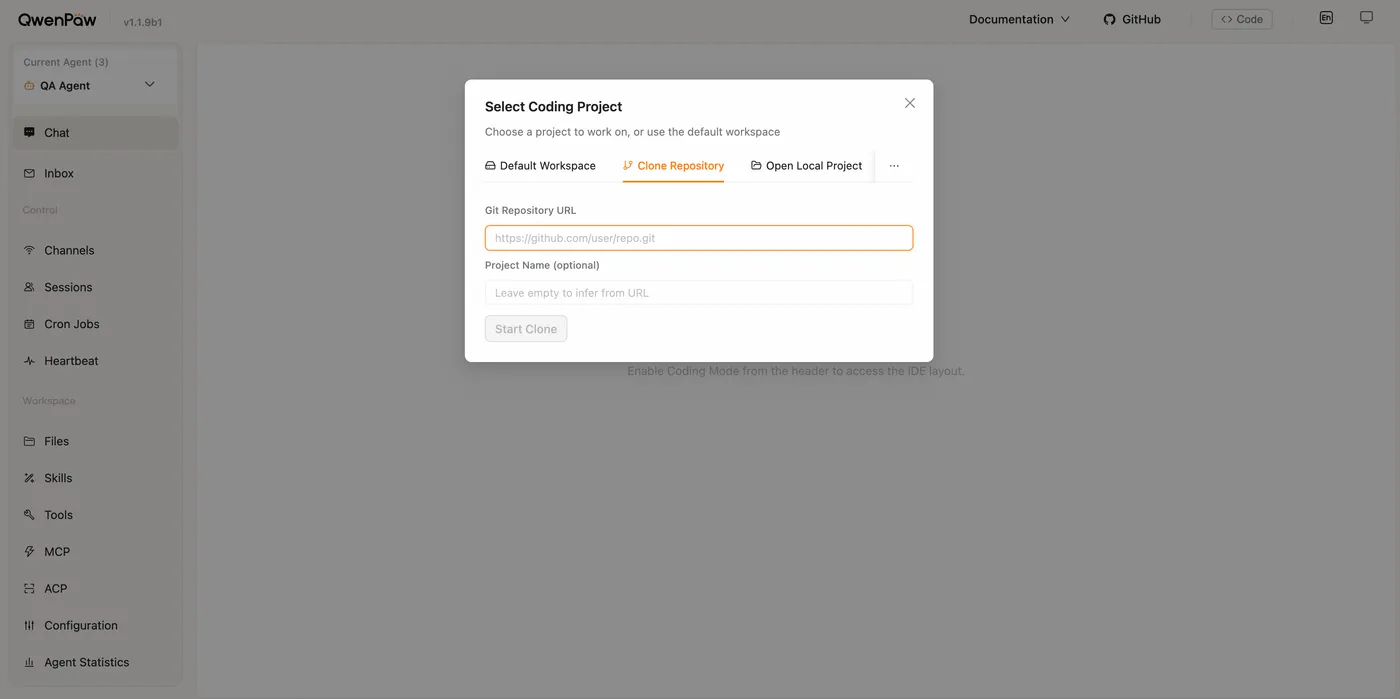Image resolution: width=1400 pixels, height=699 pixels.
Task: Focus the Git Repository URL field
Action: (699, 238)
